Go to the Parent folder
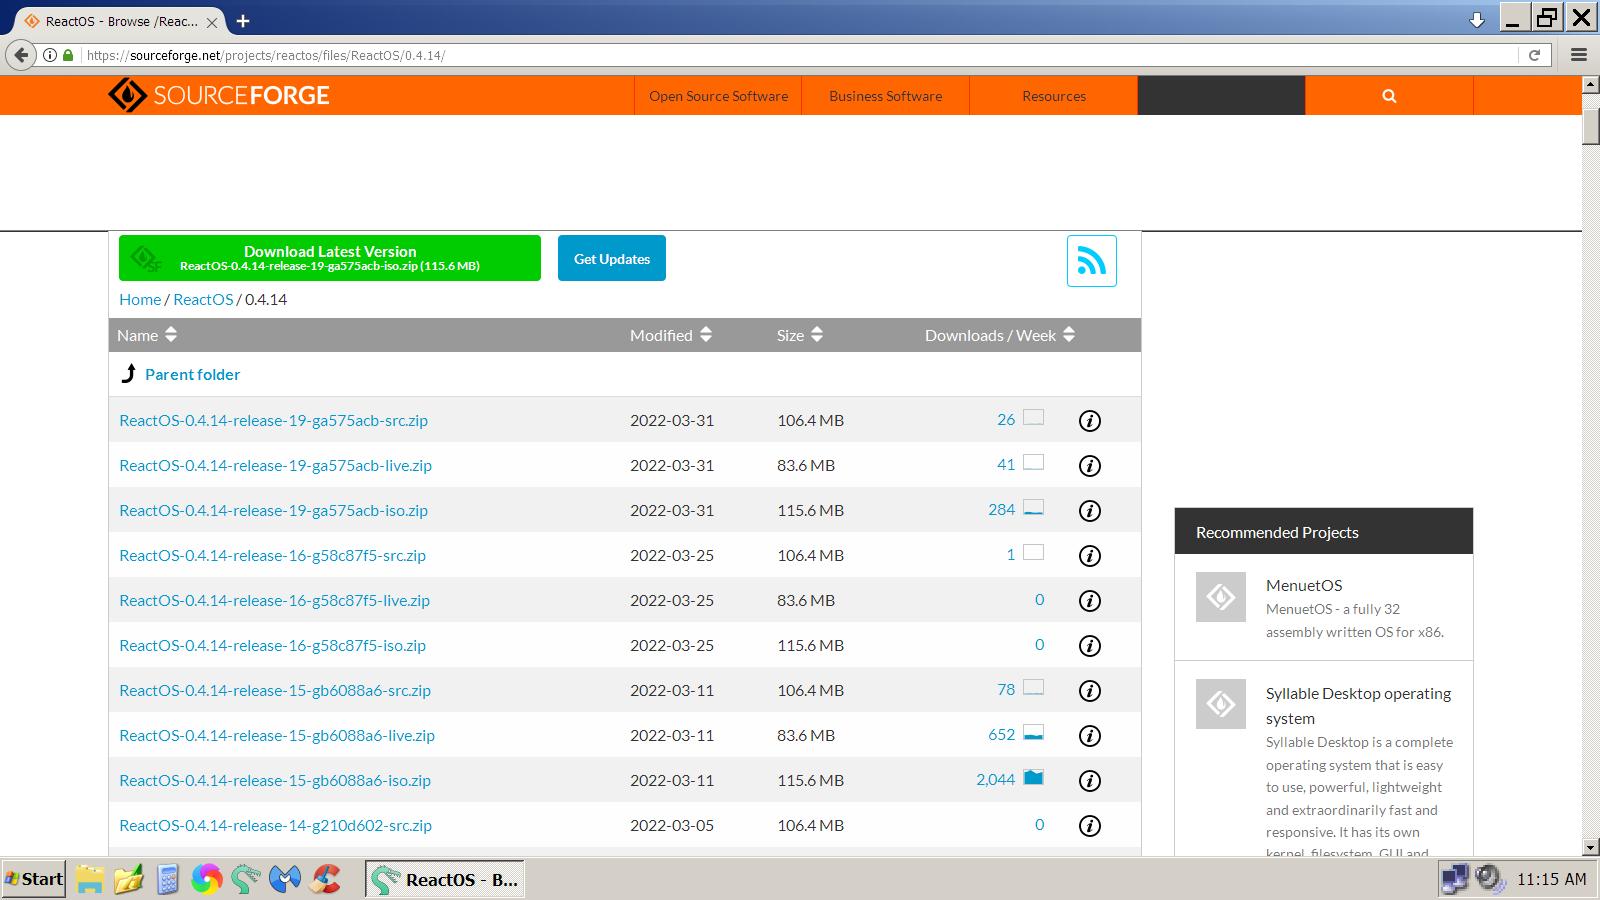The image size is (1600, 900). coord(192,374)
